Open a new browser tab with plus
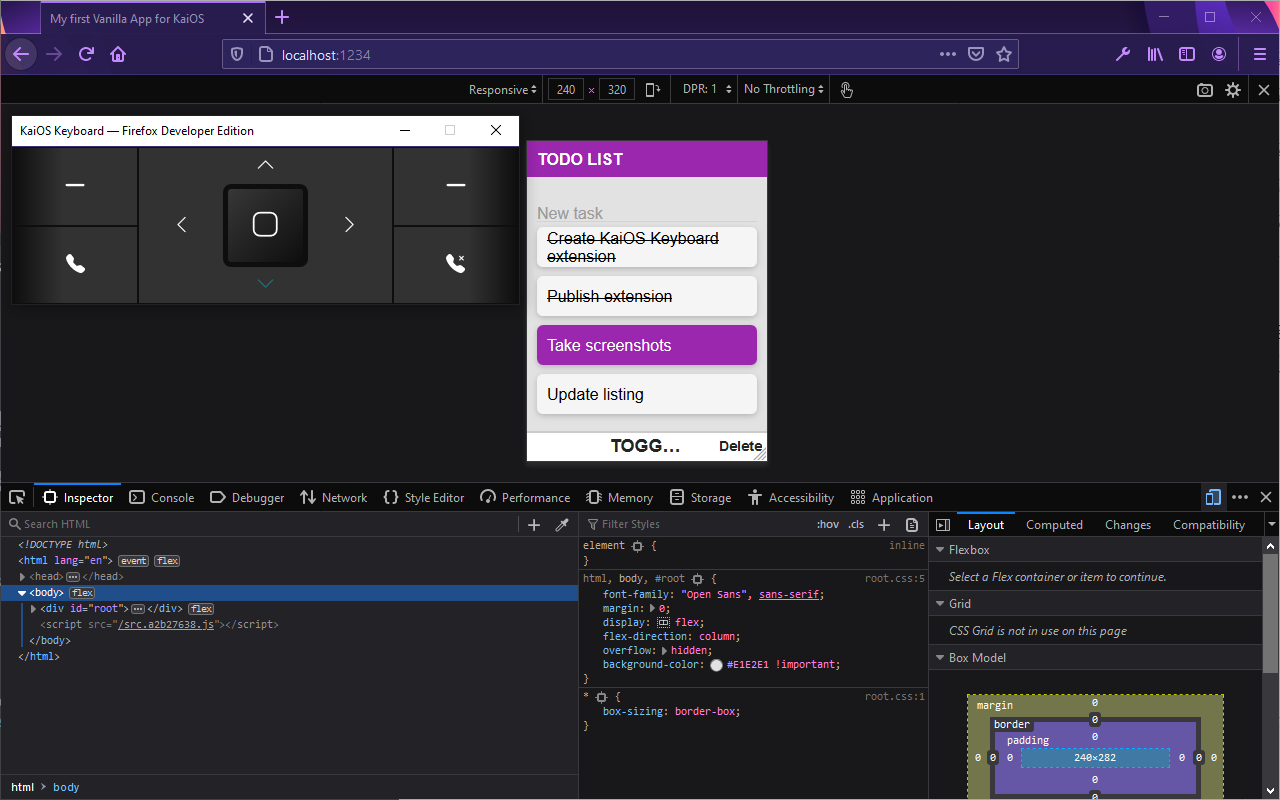 282,17
